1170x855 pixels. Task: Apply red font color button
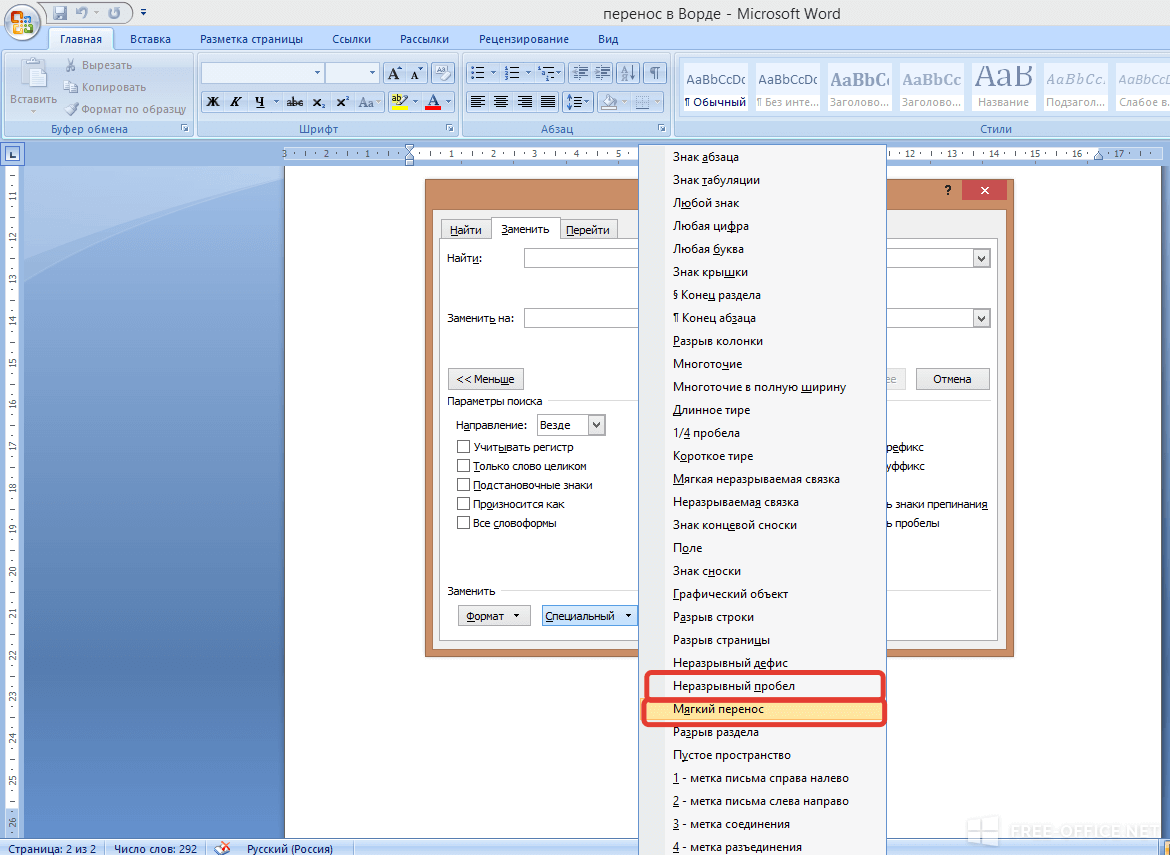coord(433,102)
